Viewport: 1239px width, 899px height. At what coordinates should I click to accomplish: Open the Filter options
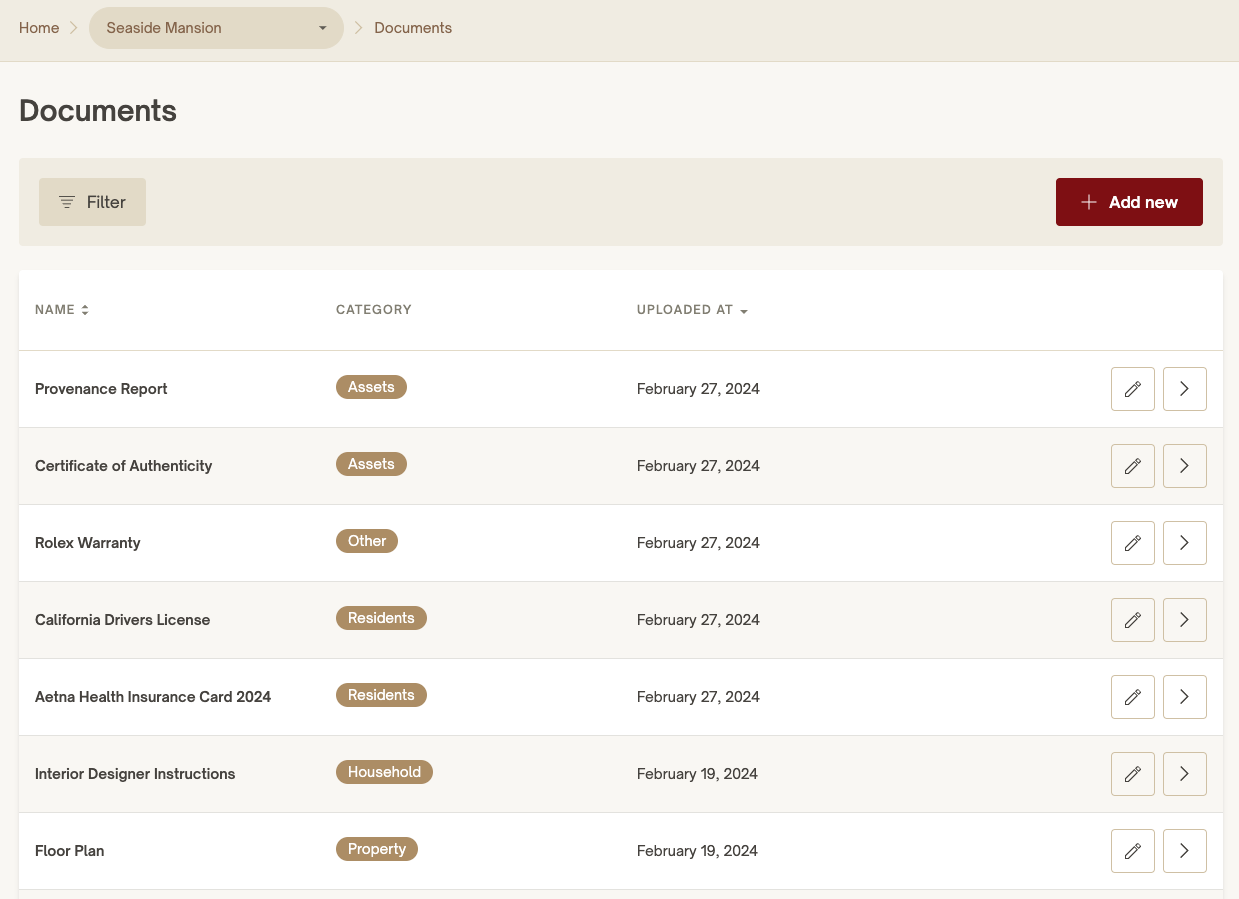click(92, 202)
